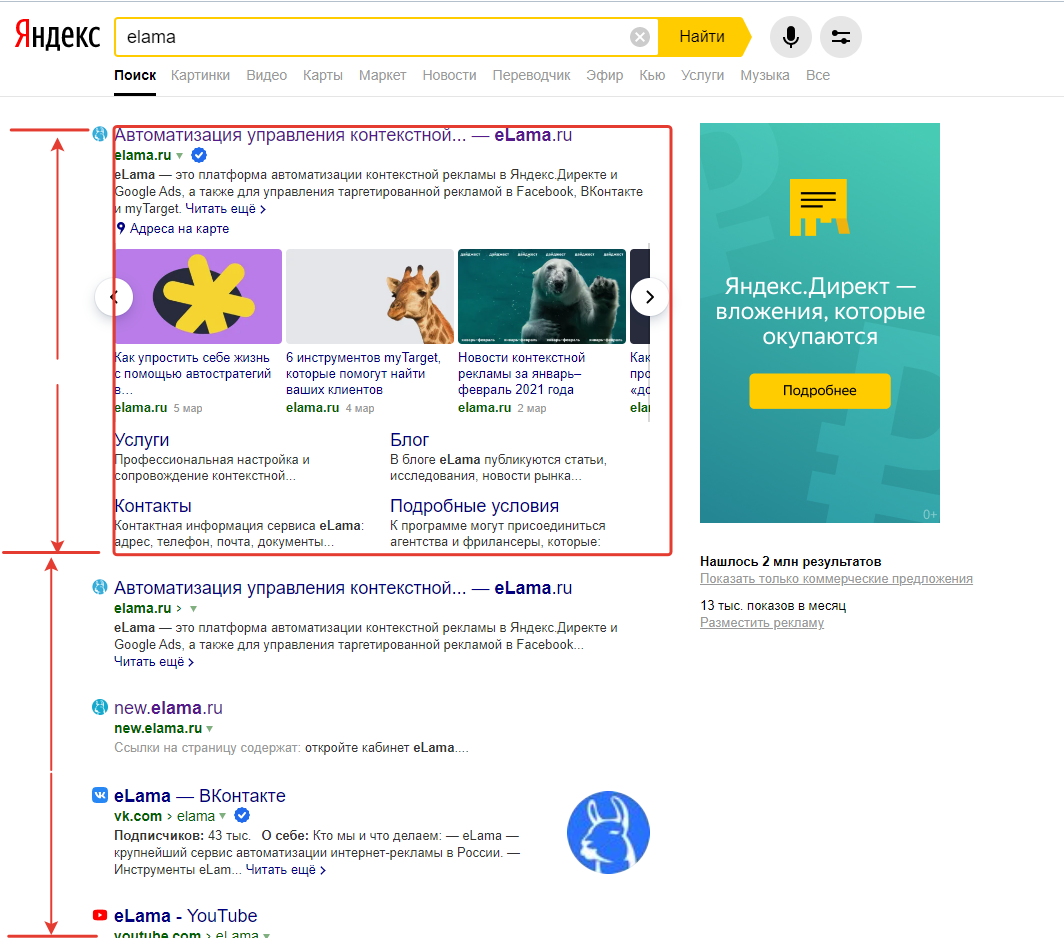Open eLama — ВКонтакте result
The height and width of the screenshot is (940, 1064).
click(x=200, y=795)
